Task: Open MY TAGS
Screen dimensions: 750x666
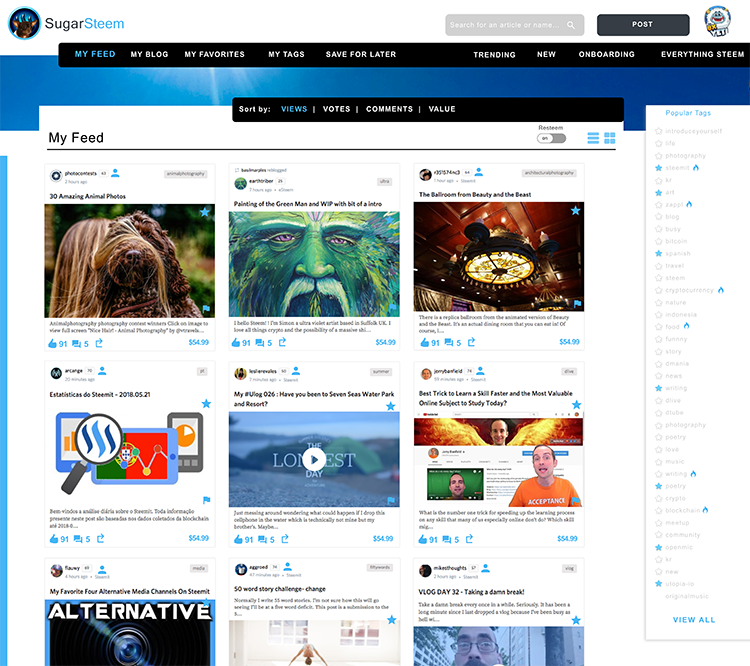Action: pos(286,55)
